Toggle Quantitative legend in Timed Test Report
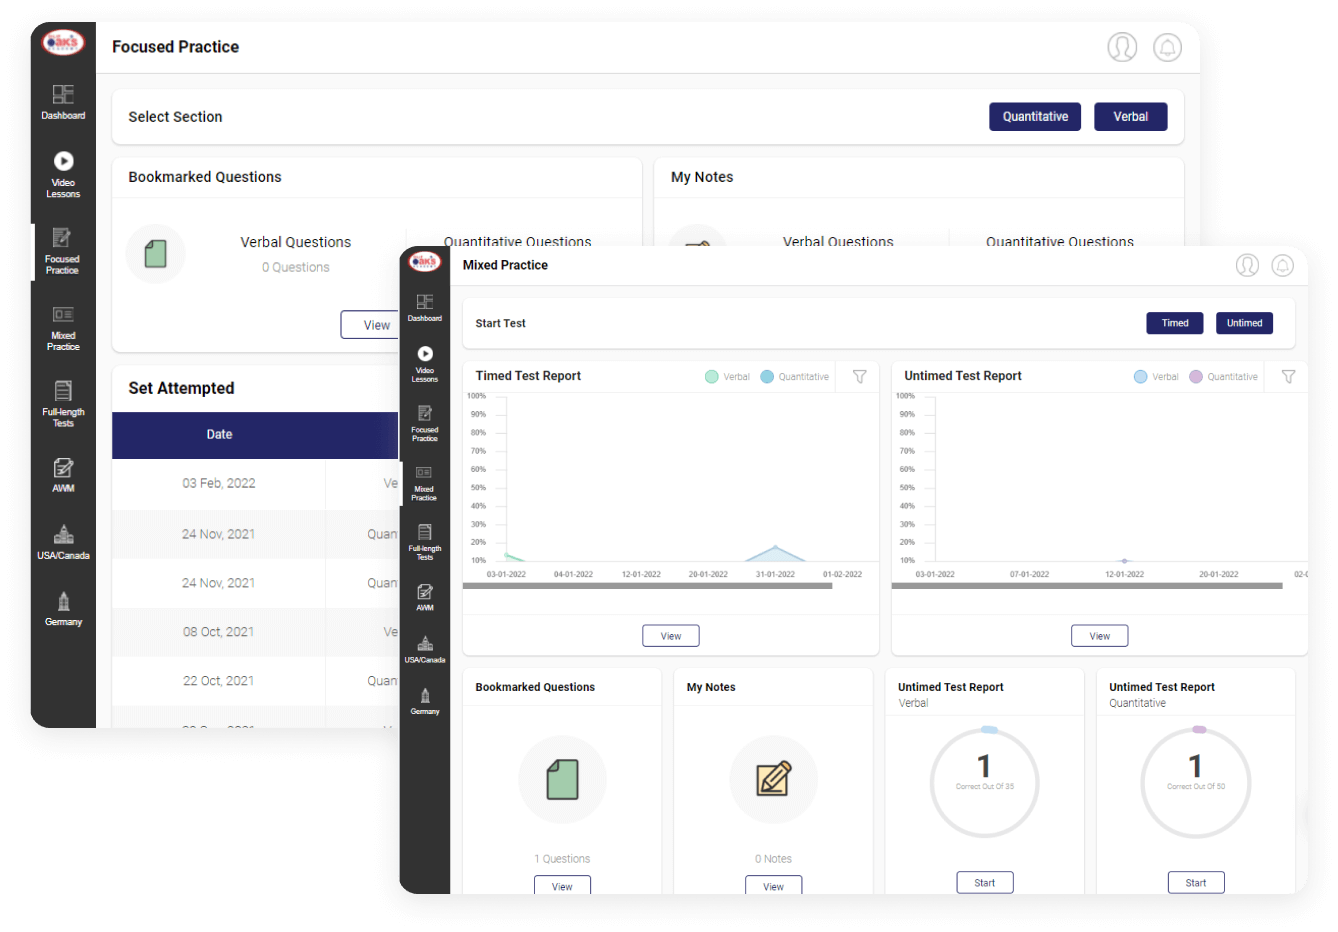Viewport: 1338px width, 932px height. point(794,377)
